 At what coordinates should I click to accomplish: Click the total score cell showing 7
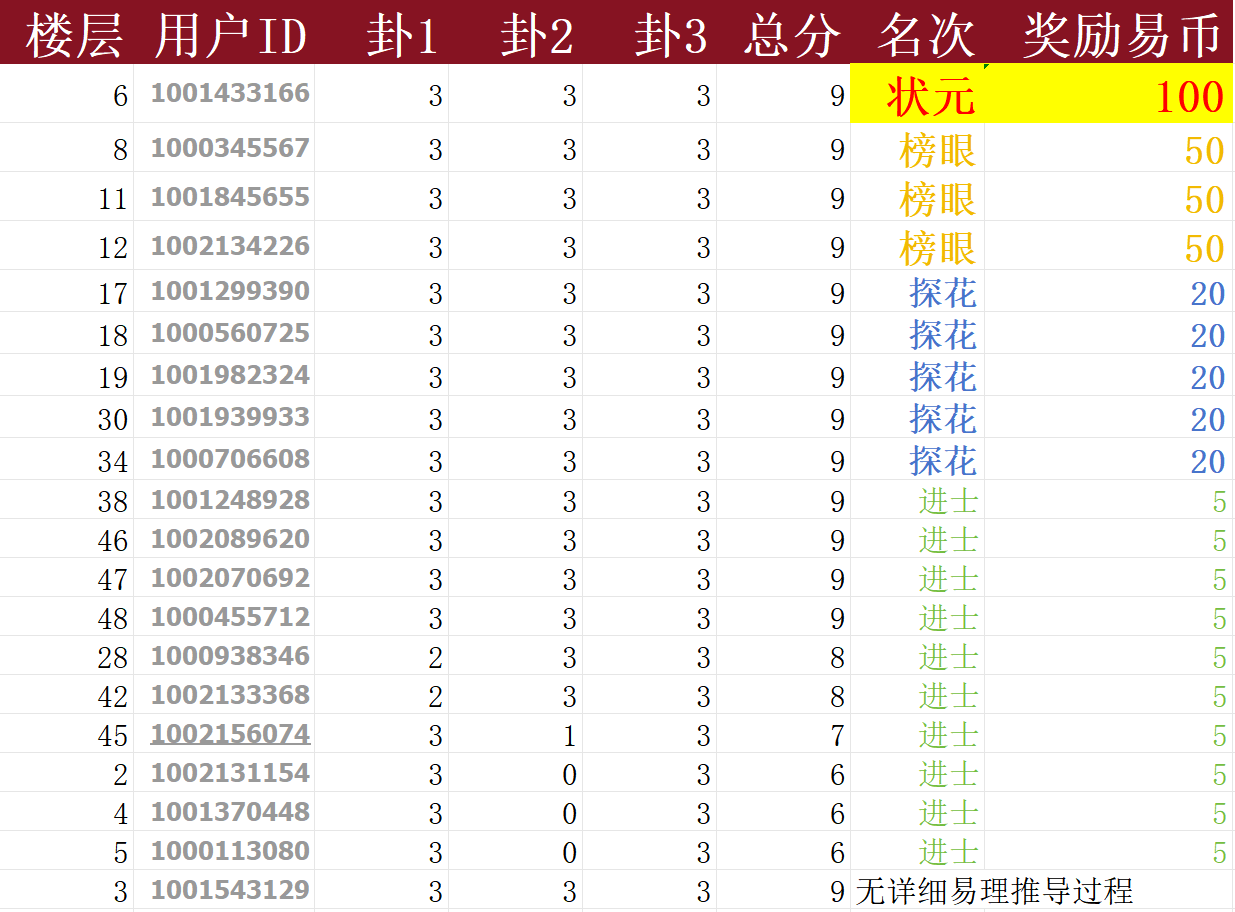[837, 736]
